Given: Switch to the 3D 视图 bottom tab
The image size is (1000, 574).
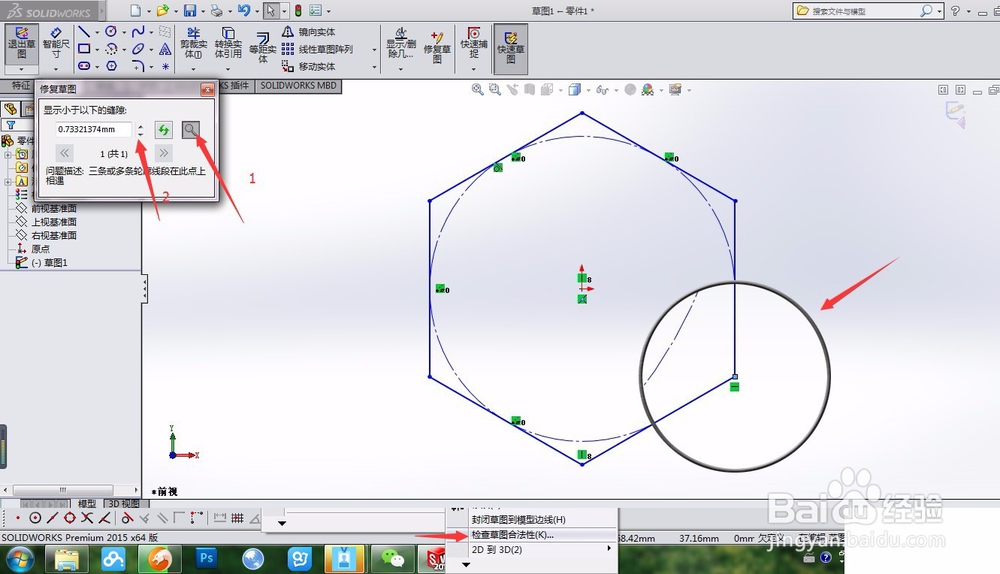Looking at the screenshot, I should tap(124, 504).
